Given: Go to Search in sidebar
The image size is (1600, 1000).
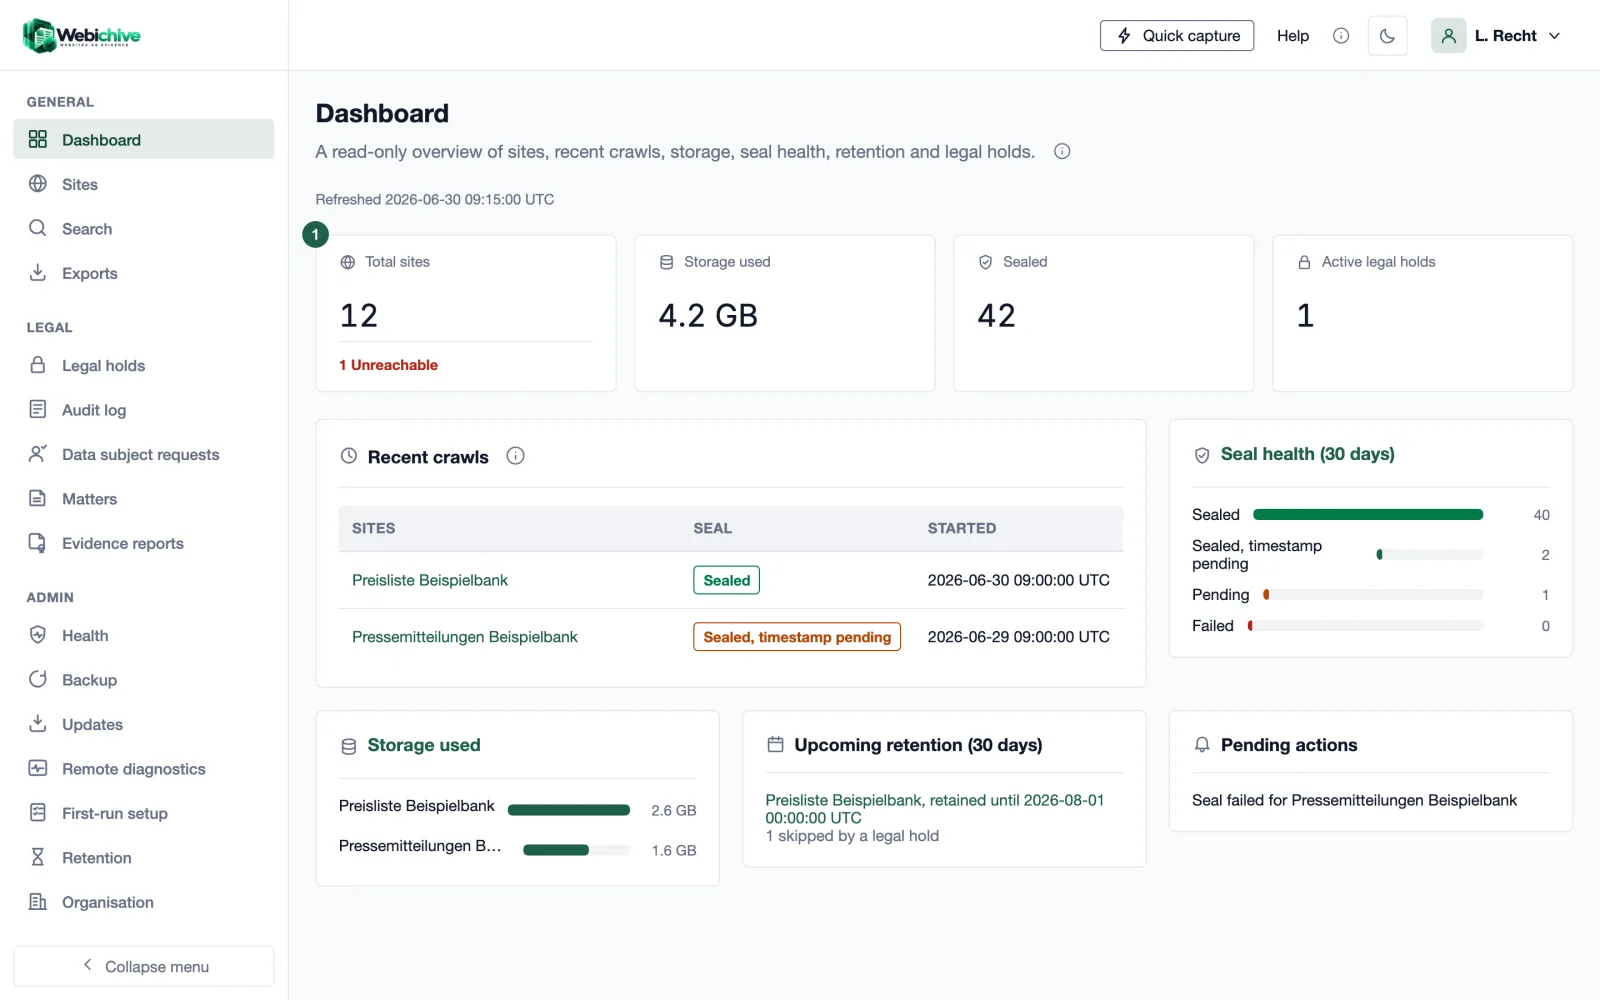Looking at the screenshot, I should click(x=144, y=229).
